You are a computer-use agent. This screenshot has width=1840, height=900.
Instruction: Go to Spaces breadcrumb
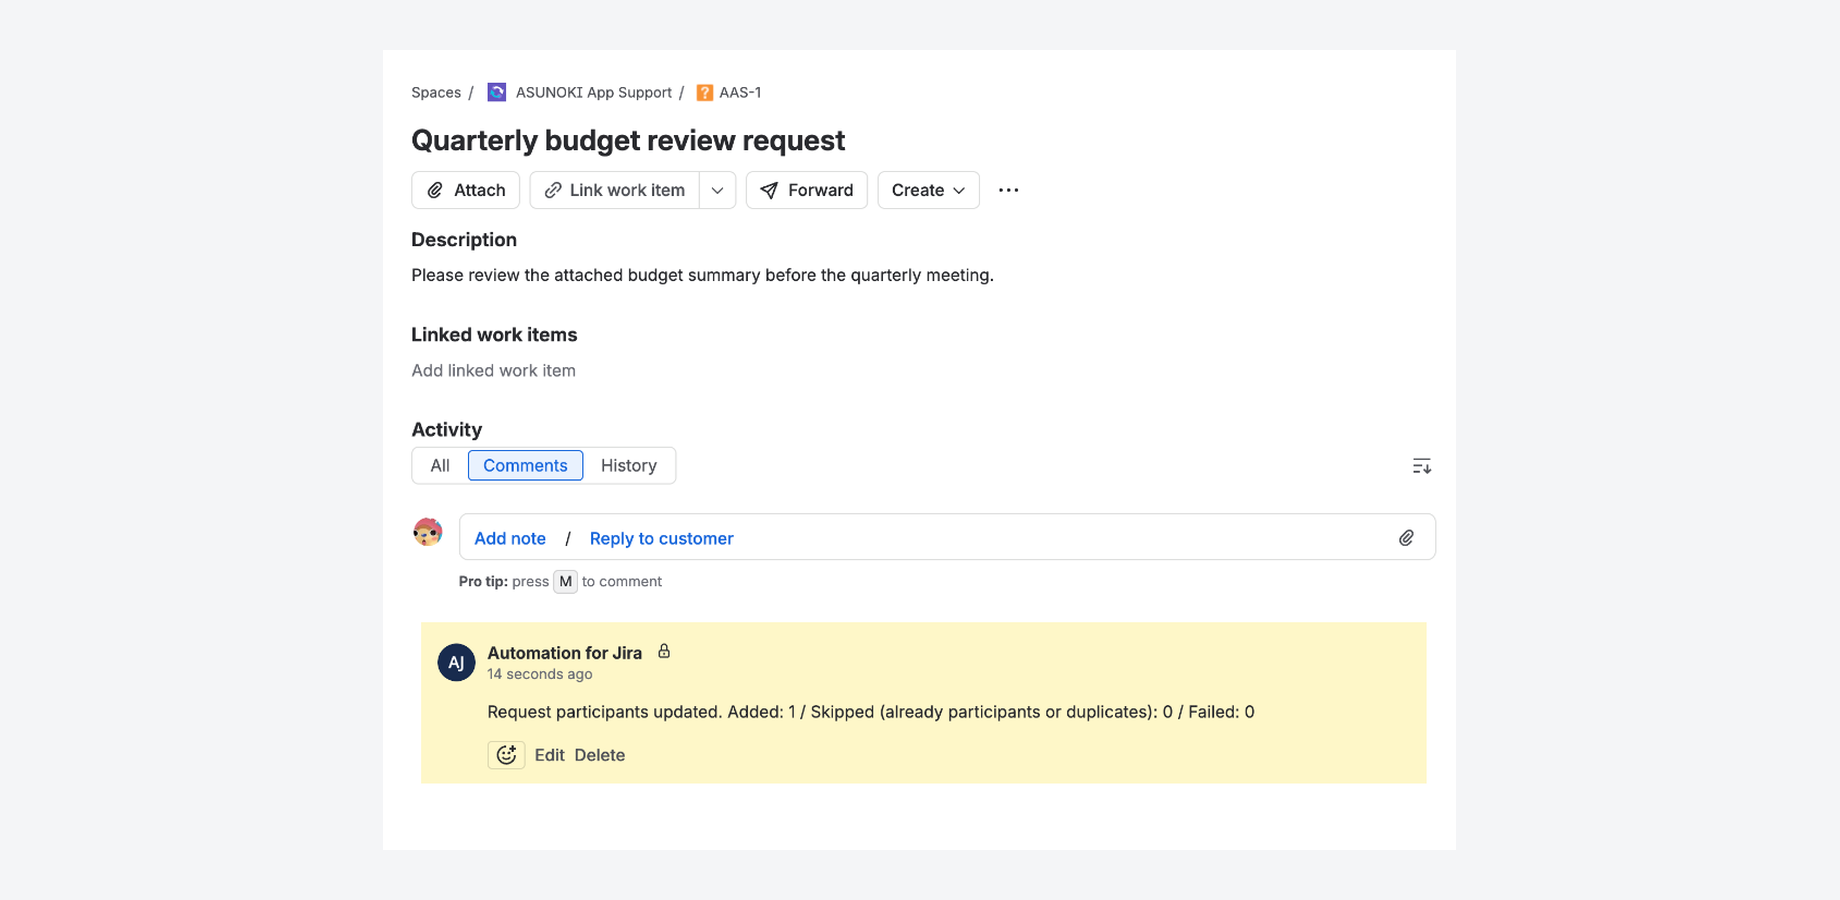tap(436, 93)
